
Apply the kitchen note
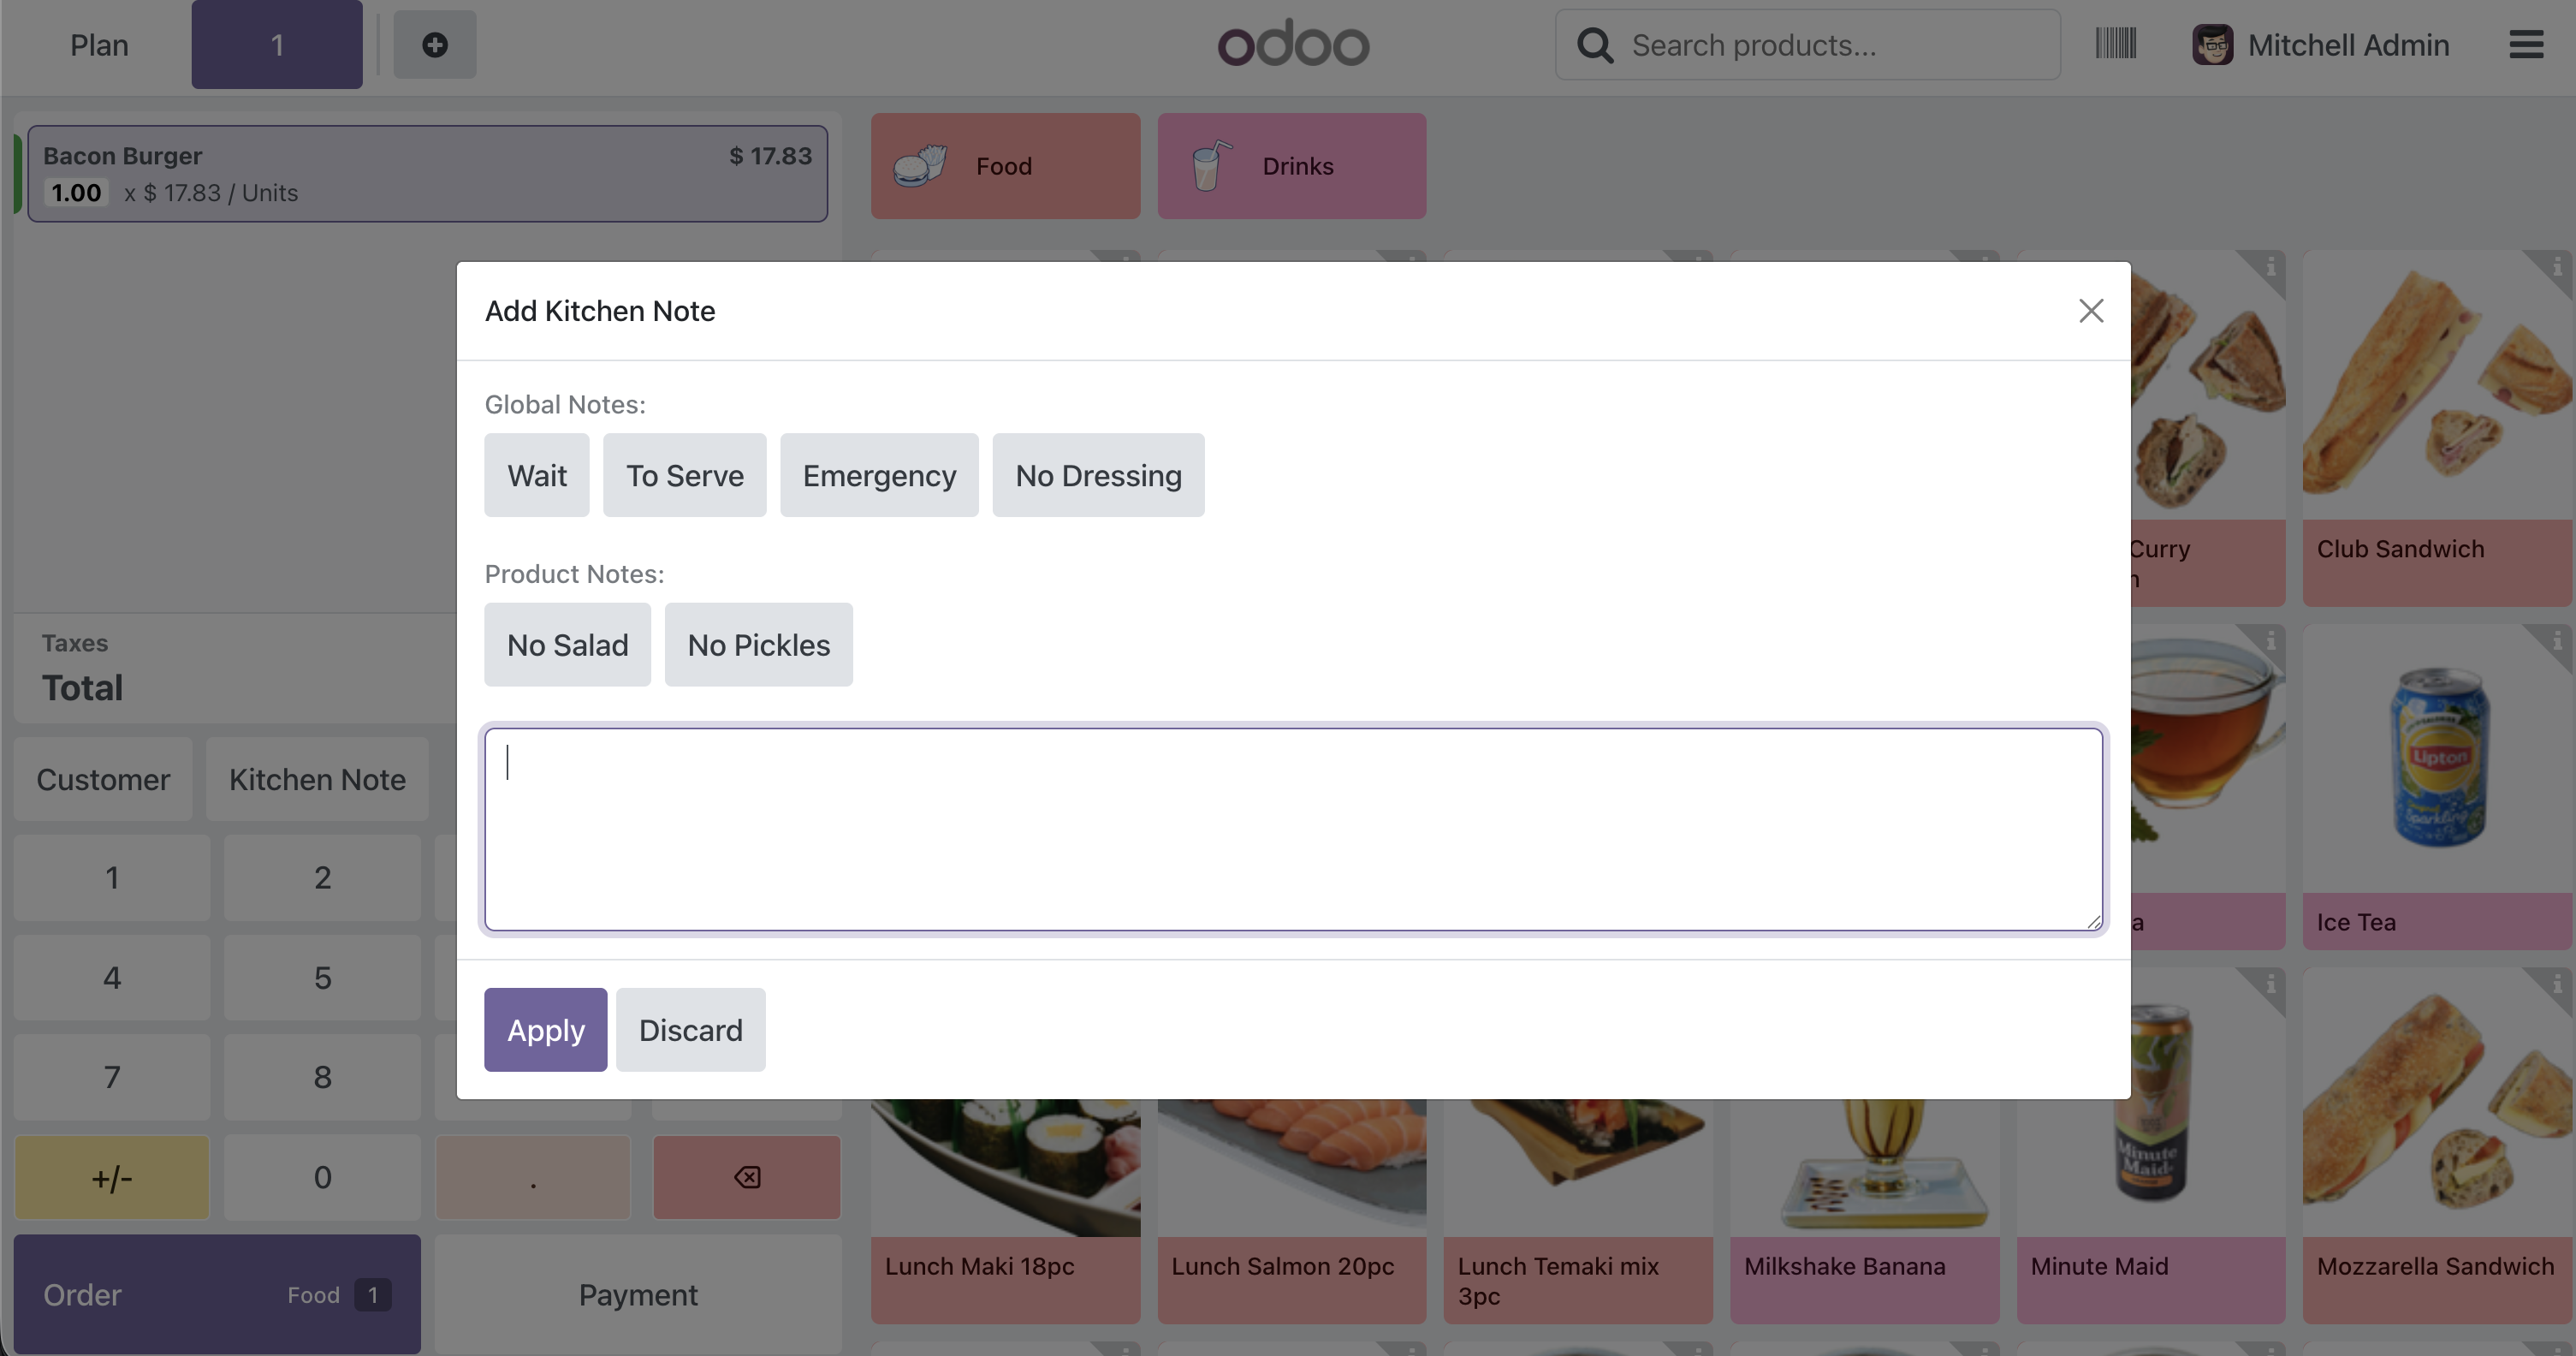pyautogui.click(x=546, y=1030)
